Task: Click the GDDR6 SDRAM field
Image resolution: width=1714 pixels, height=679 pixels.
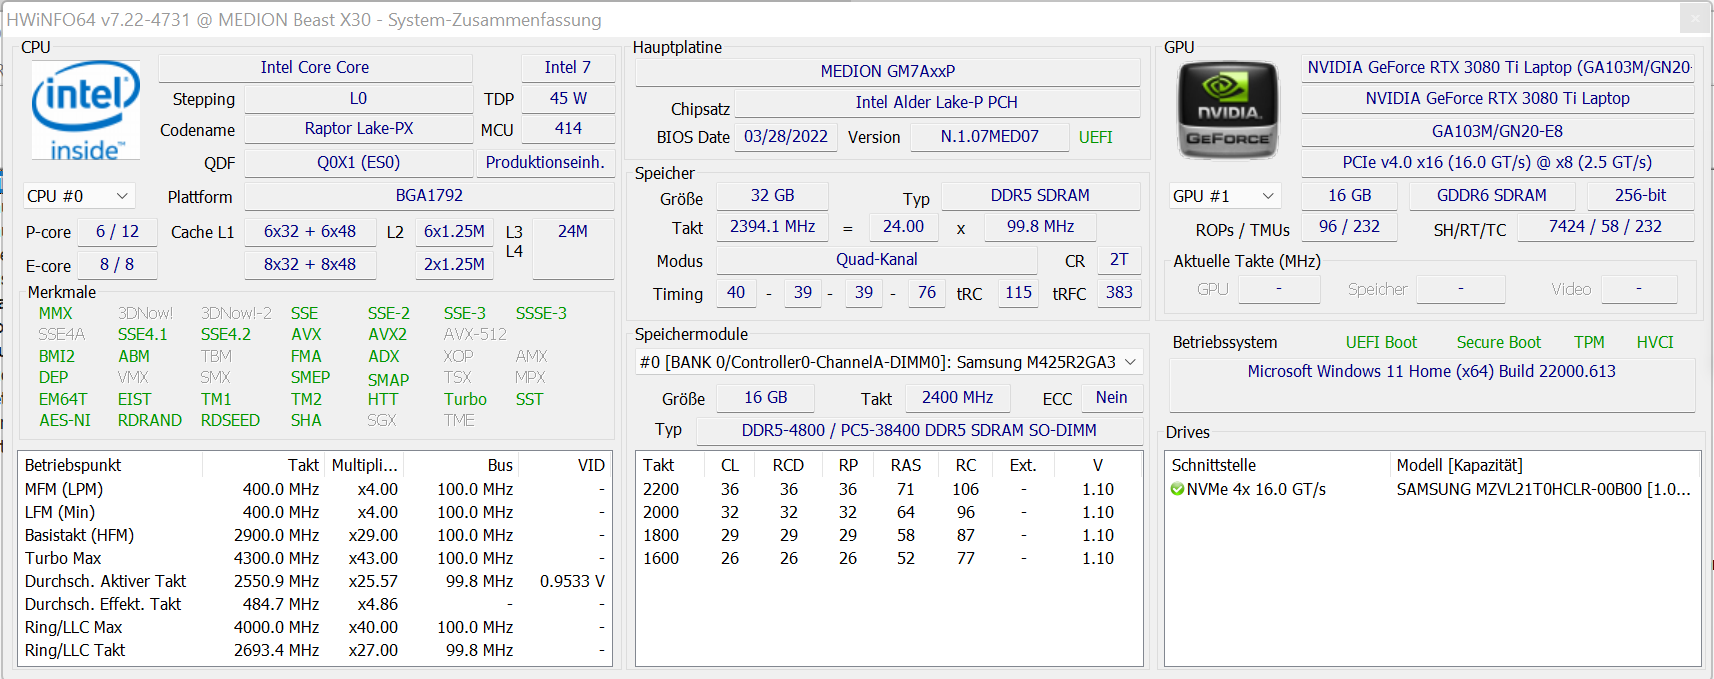Action: (x=1492, y=196)
